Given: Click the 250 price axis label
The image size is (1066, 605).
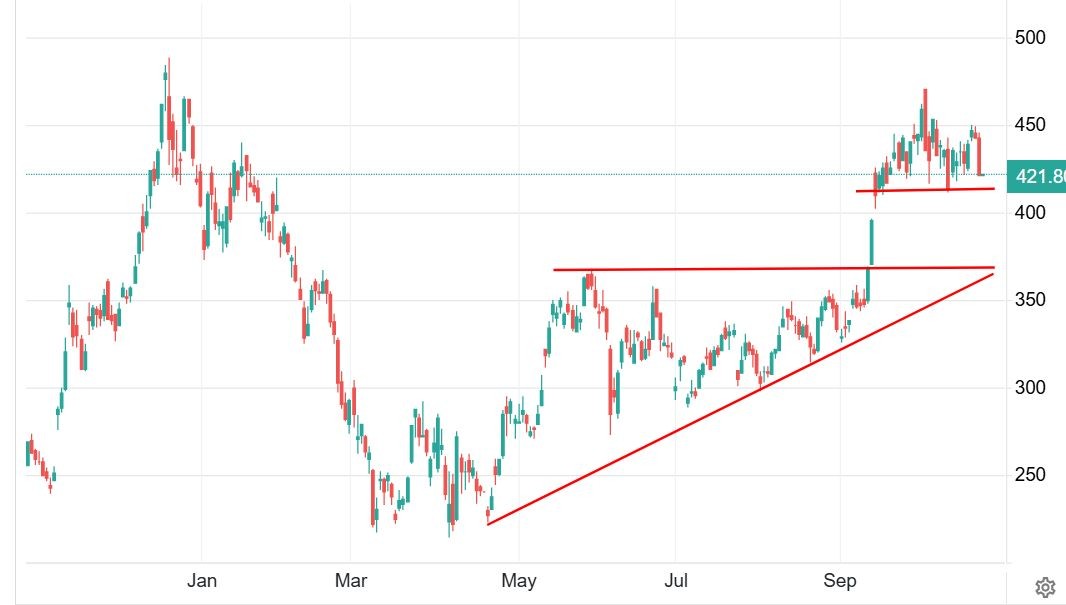Looking at the screenshot, I should [x=1030, y=475].
